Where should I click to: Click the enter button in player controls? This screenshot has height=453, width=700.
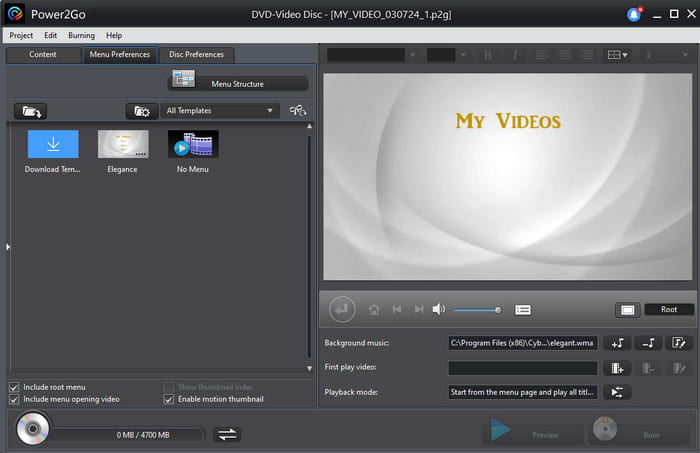coord(342,309)
